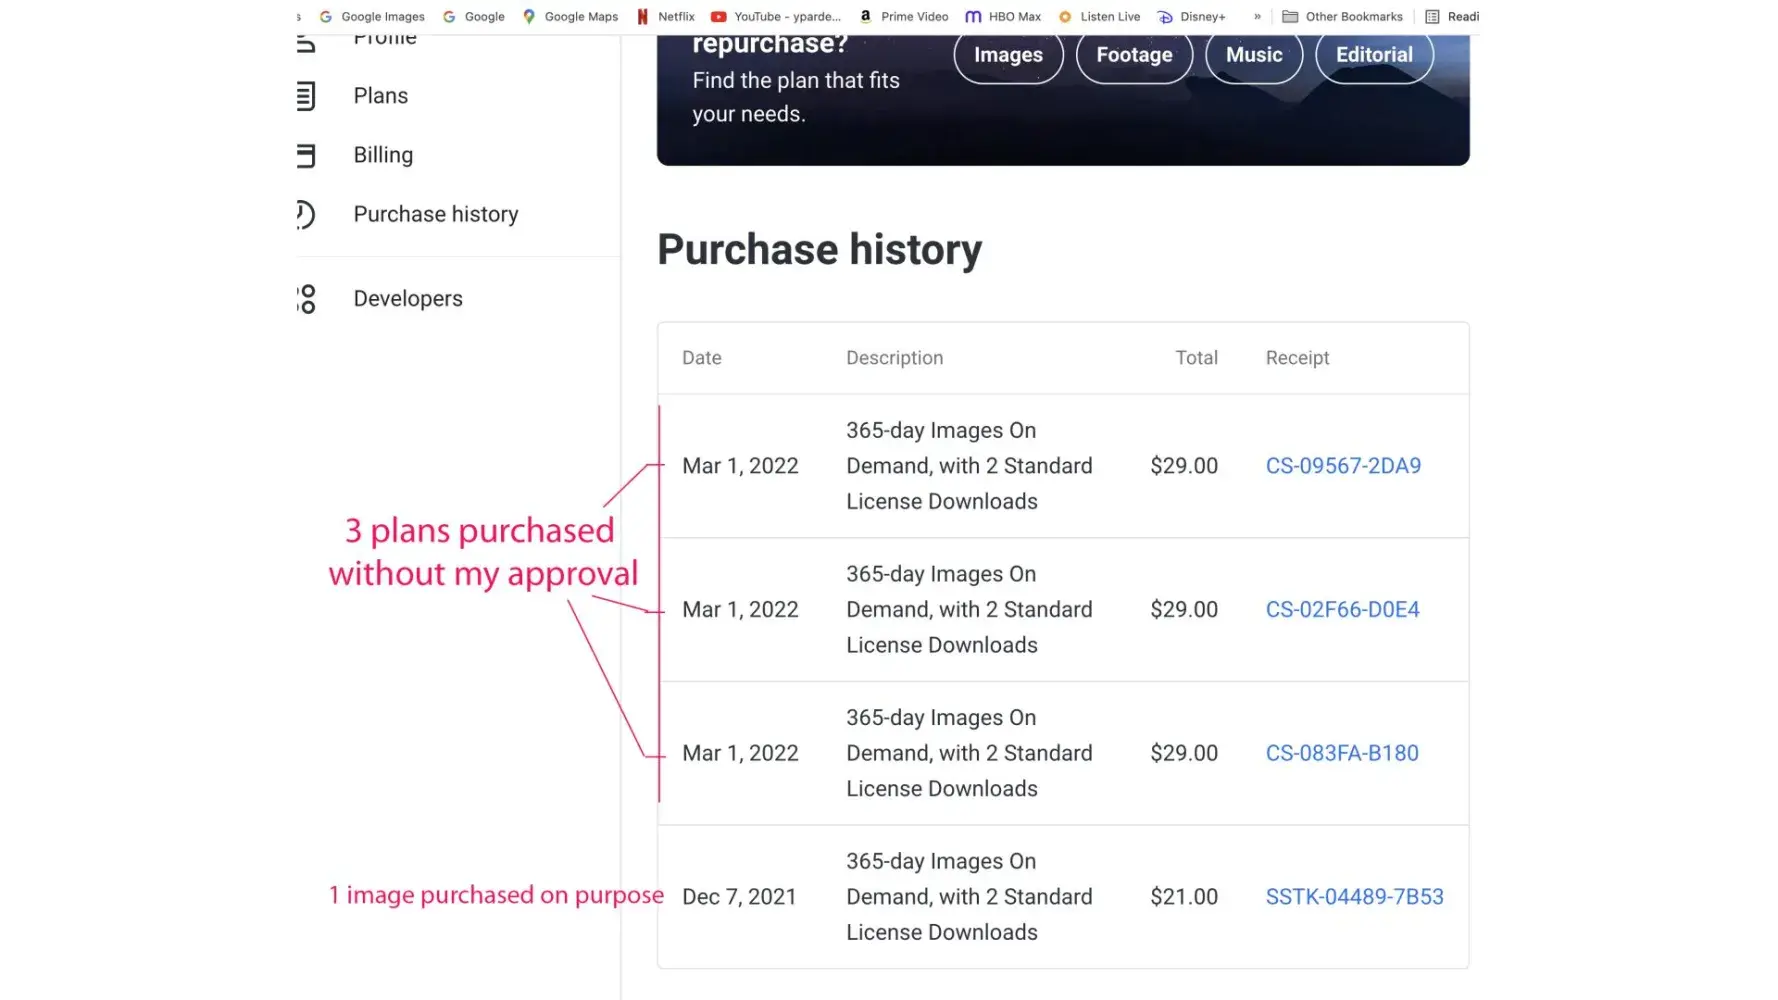This screenshot has width=1778, height=1000.
Task: Open receipt CS-02F66-D0E4
Action: 1342,610
